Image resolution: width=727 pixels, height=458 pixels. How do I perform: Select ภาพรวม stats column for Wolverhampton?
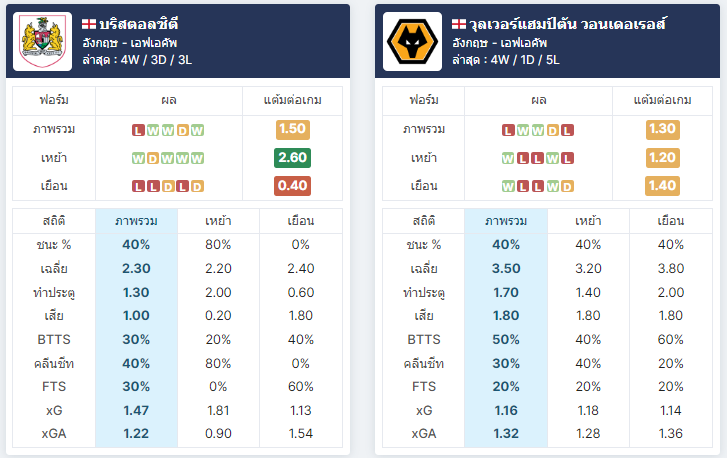pos(506,221)
